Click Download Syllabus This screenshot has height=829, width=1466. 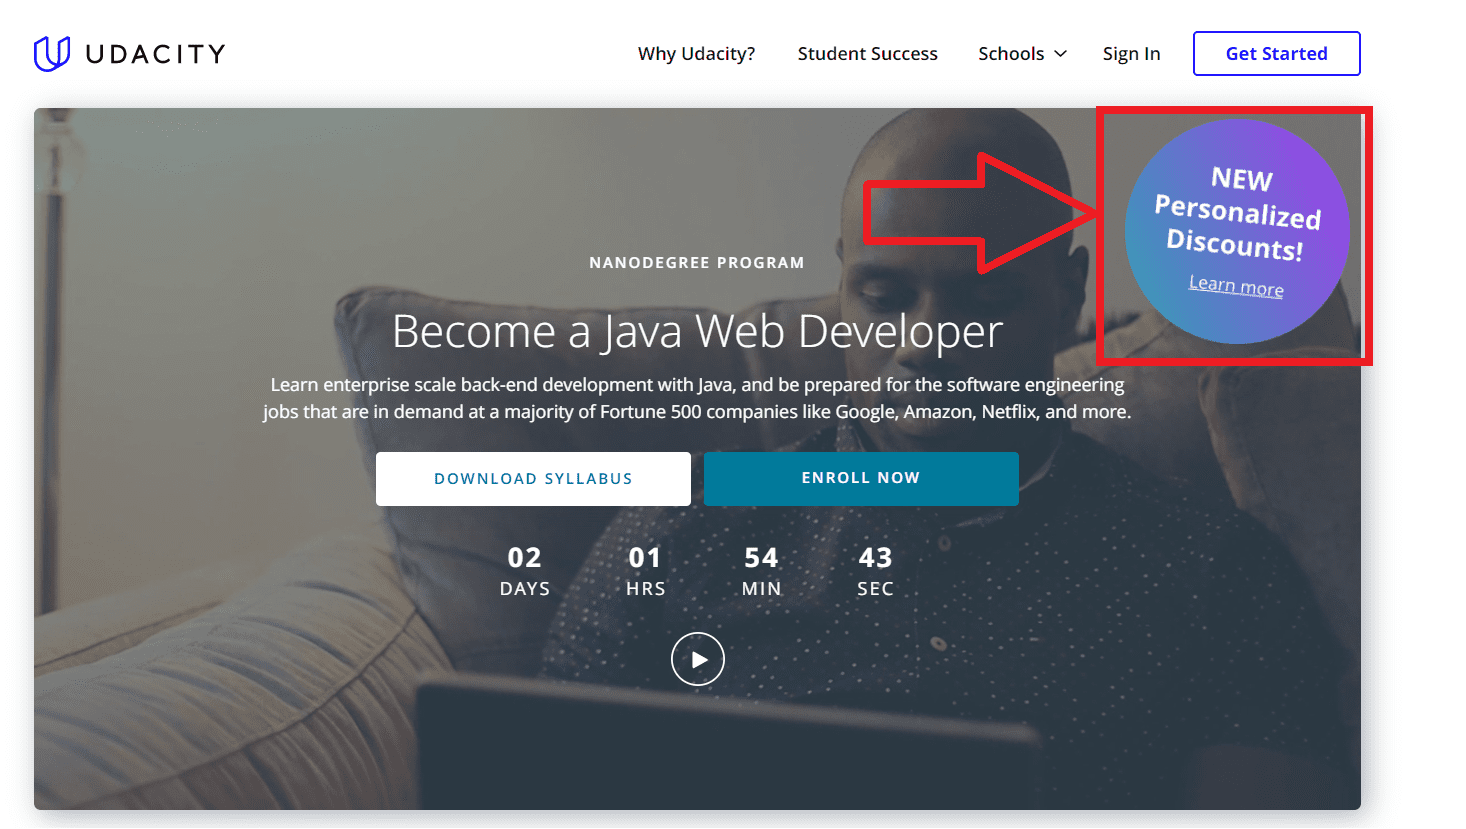point(532,478)
